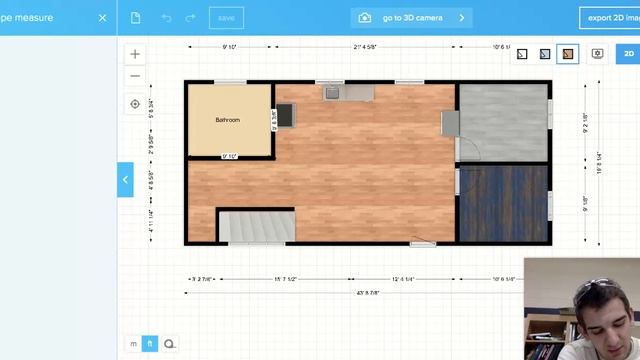
Task: Open the display settings gear icon
Action: pyautogui.click(x=598, y=54)
